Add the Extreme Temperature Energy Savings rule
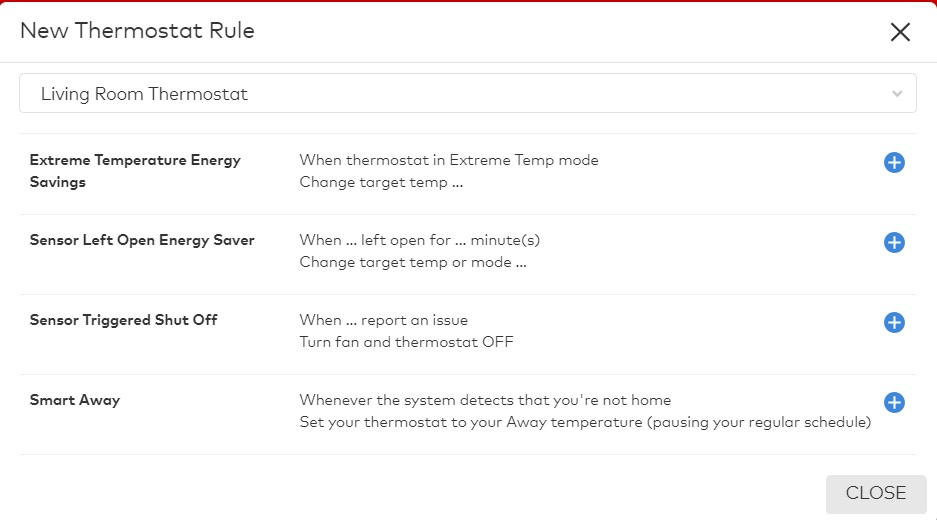 tap(894, 163)
